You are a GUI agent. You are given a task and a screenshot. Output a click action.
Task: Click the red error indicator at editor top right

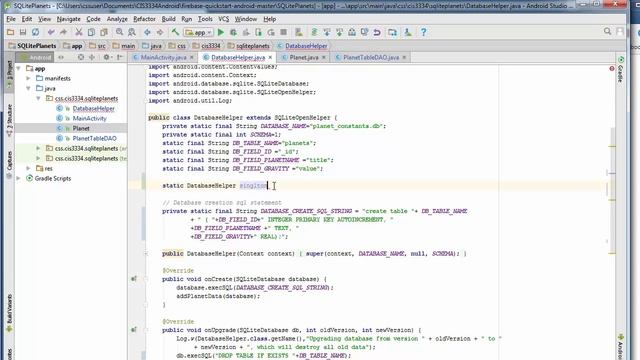[x=611, y=69]
